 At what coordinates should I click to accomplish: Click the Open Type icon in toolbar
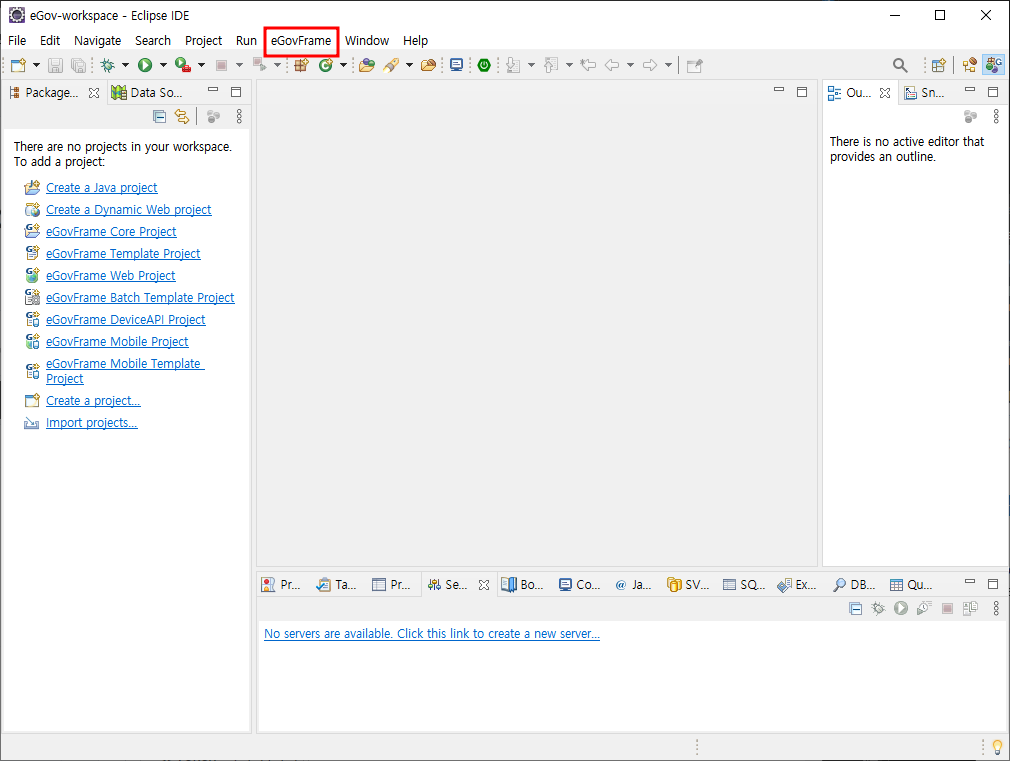pos(367,65)
